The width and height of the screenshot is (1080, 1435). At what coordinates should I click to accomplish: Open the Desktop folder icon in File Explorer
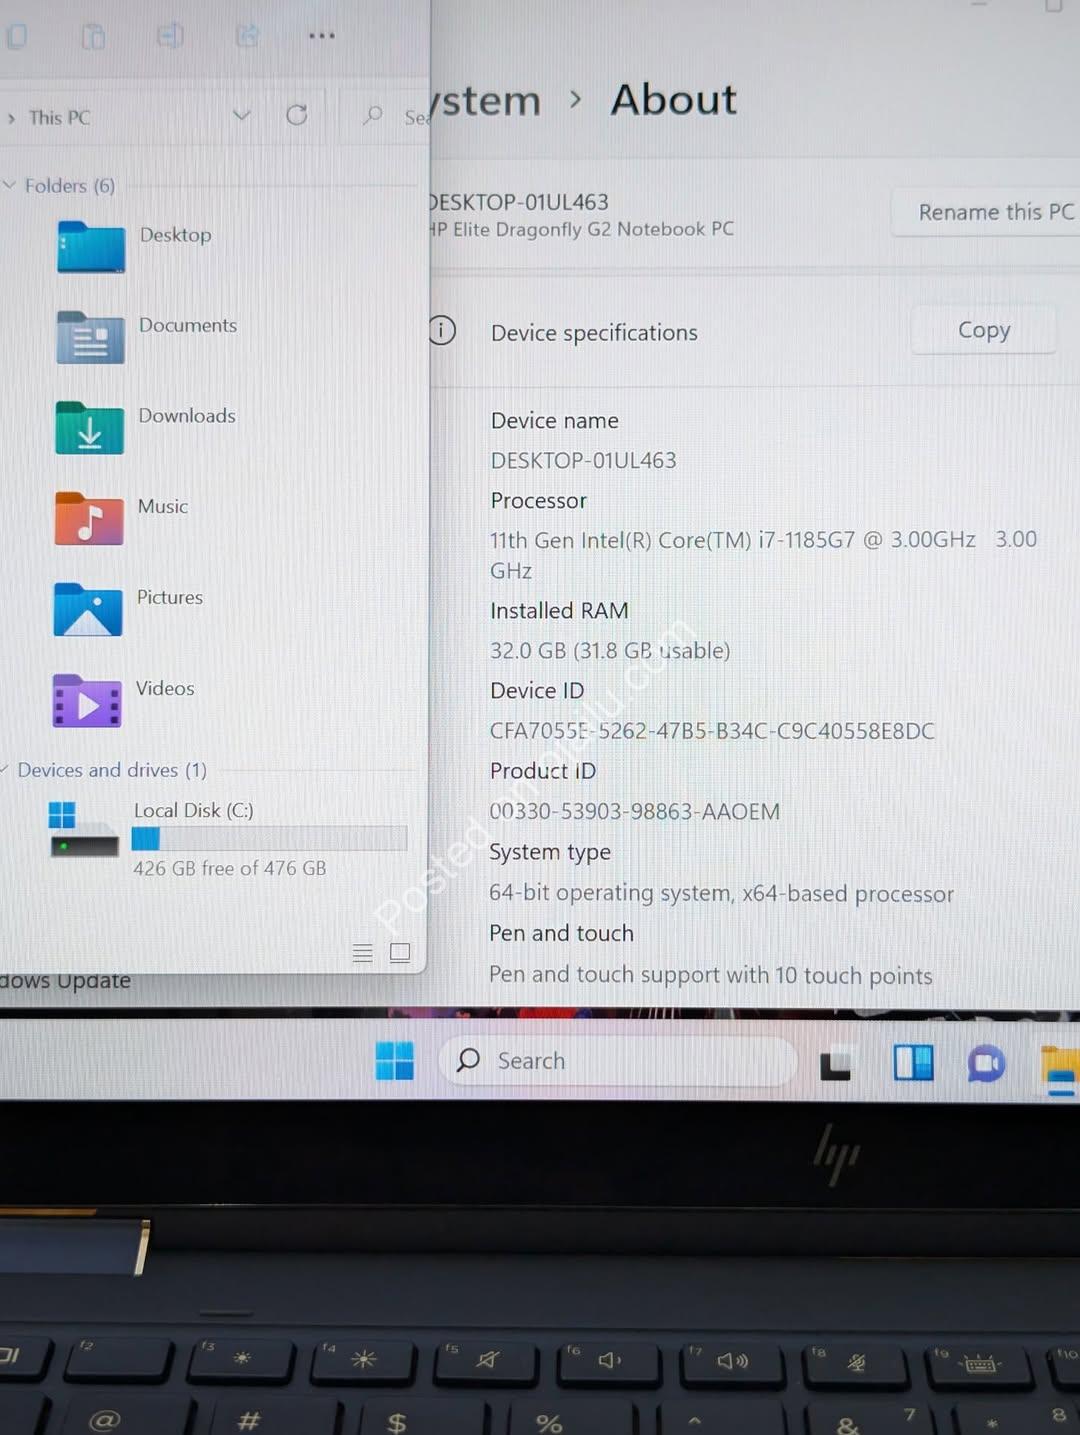point(91,247)
